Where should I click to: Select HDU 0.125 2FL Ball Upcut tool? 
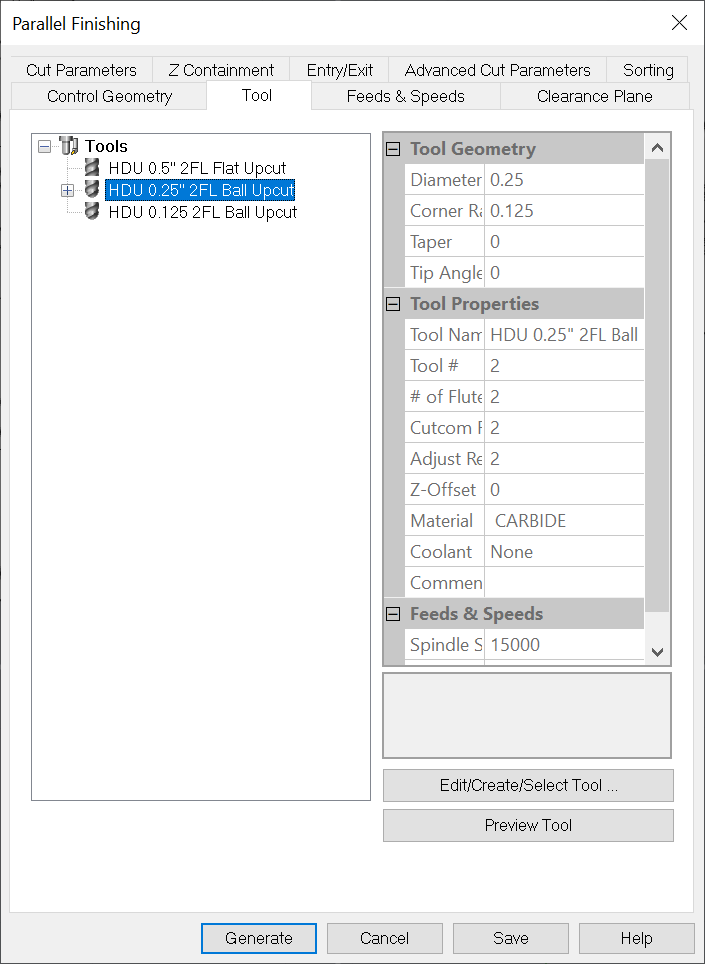(202, 212)
